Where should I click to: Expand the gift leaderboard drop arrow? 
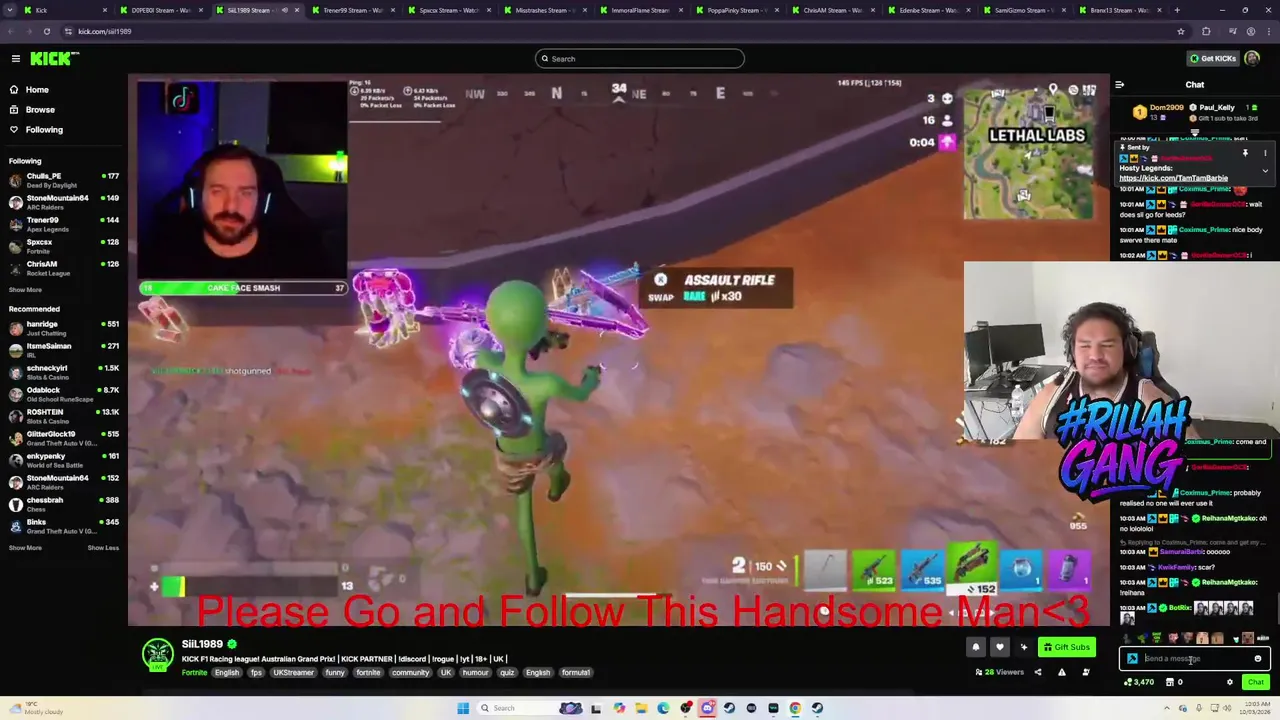click(1195, 132)
